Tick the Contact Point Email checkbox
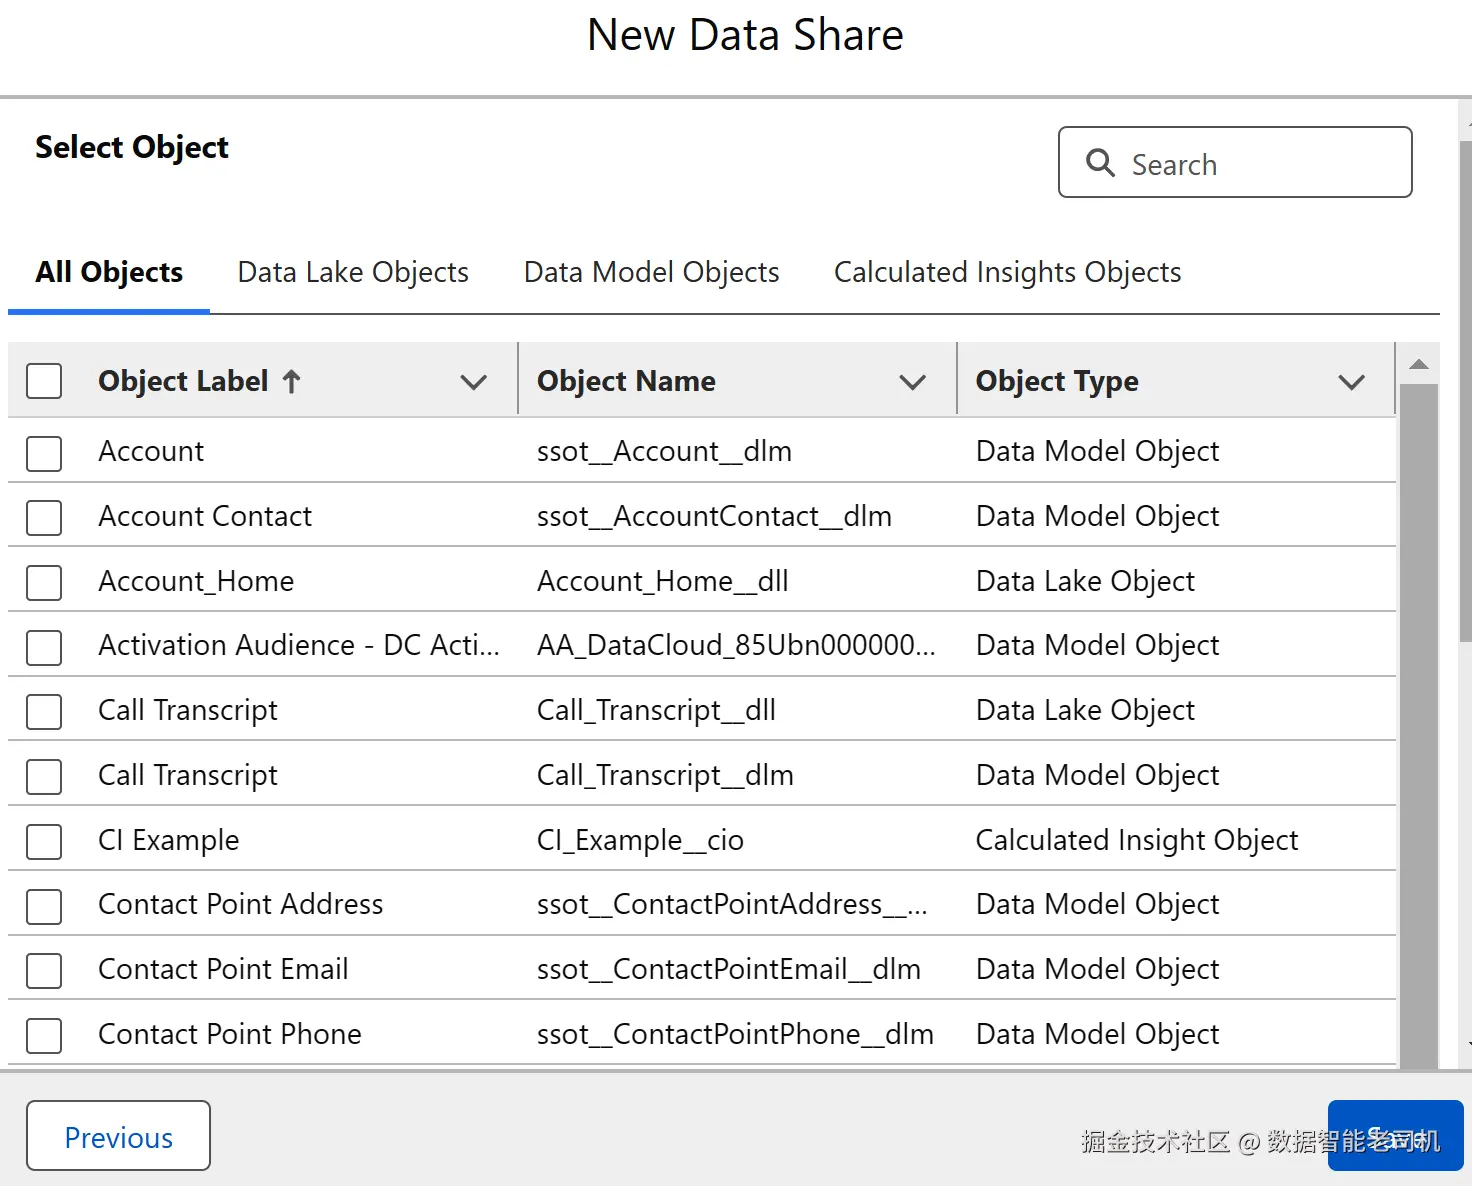 (44, 970)
